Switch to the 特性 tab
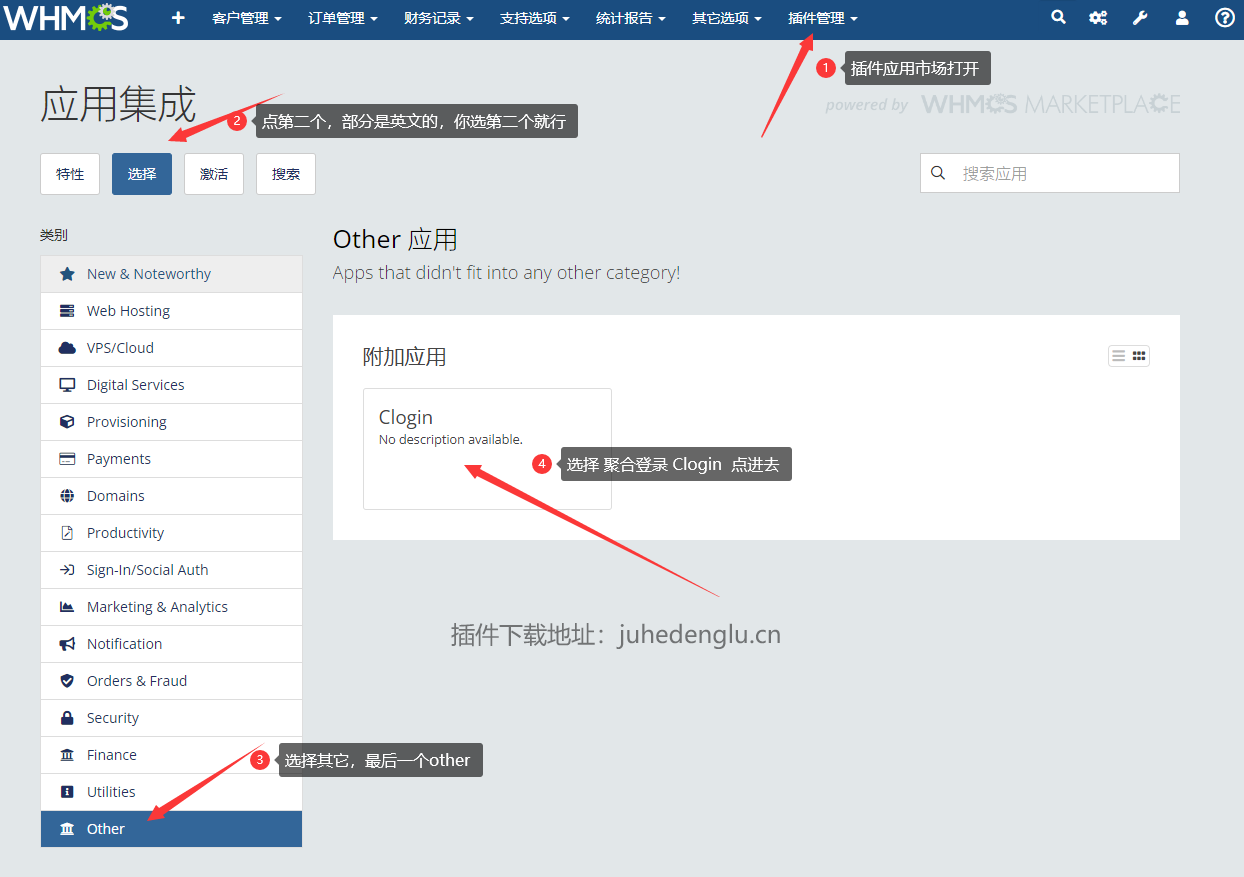1244x877 pixels. click(x=70, y=174)
